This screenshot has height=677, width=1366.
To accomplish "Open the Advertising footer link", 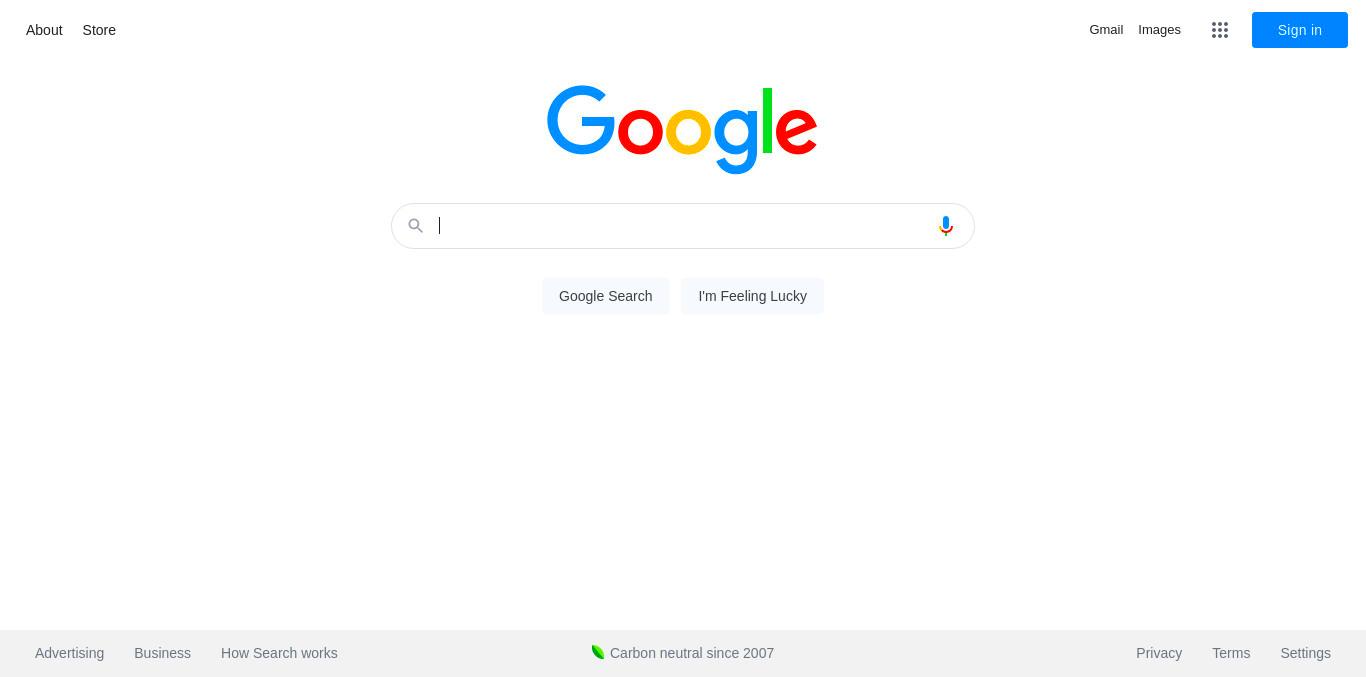I will [x=69, y=653].
